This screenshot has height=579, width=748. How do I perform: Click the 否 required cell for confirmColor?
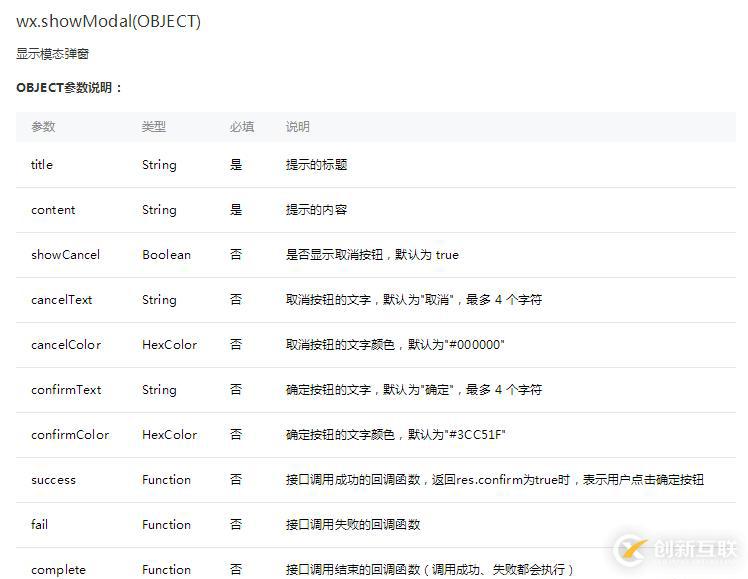(x=236, y=435)
